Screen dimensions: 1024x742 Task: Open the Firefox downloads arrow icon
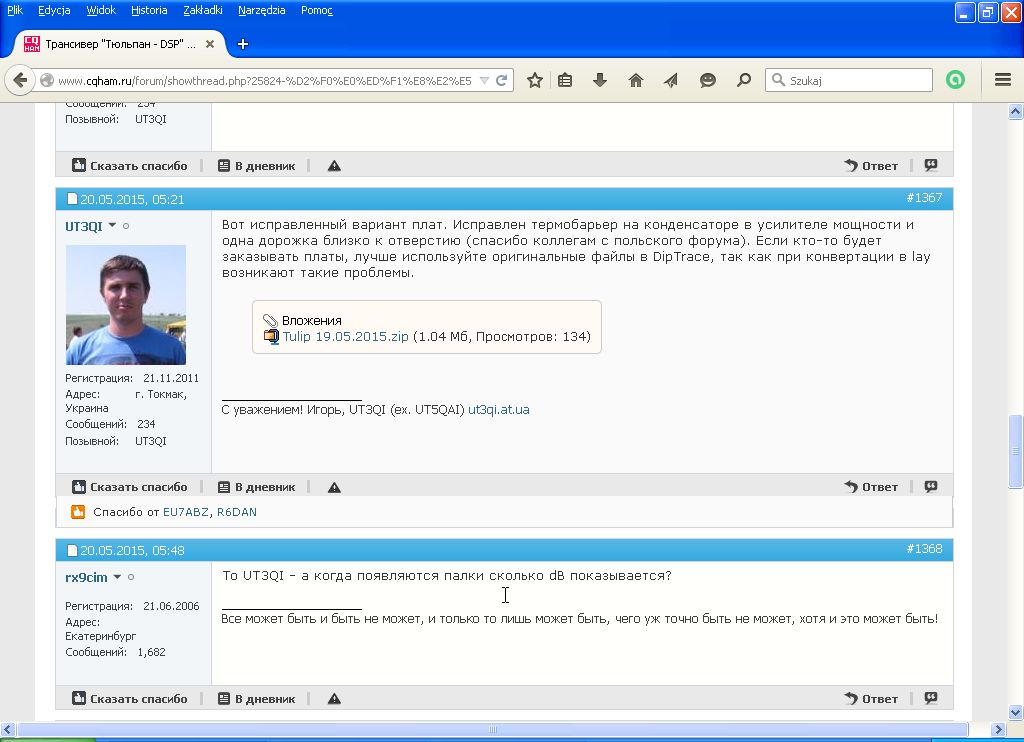pos(600,81)
